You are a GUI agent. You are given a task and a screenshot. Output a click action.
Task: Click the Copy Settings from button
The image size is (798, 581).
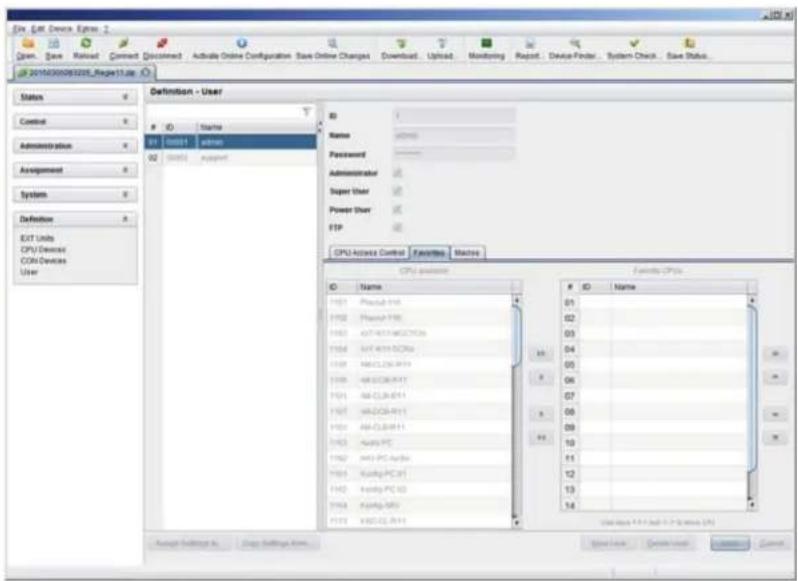pyautogui.click(x=277, y=543)
